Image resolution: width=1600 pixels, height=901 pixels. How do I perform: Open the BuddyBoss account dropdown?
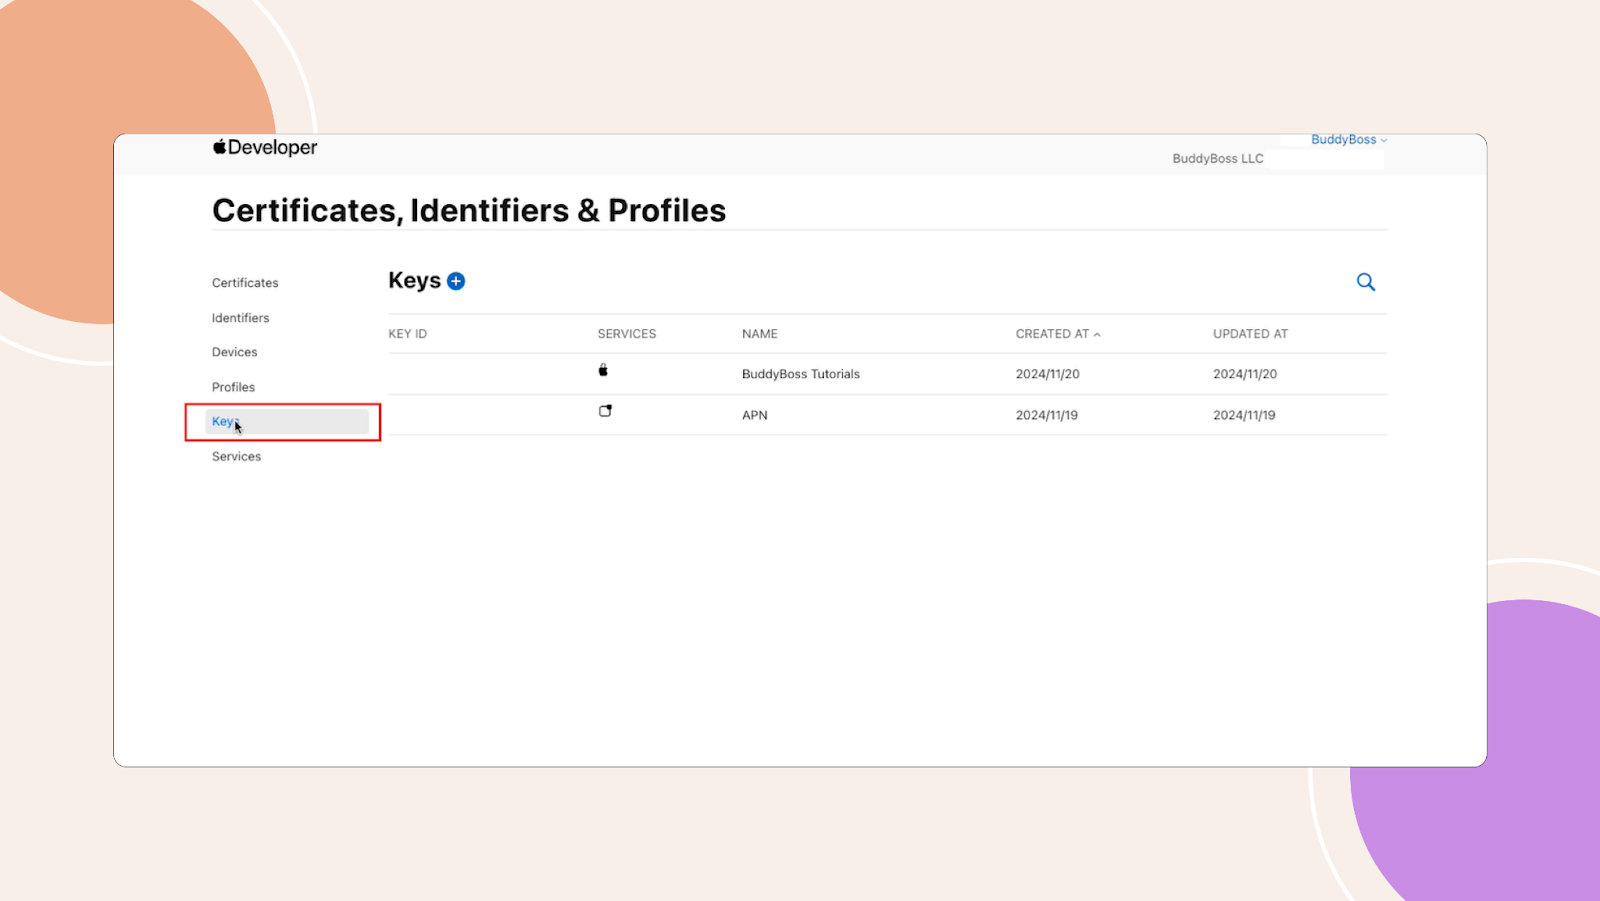coord(1349,139)
